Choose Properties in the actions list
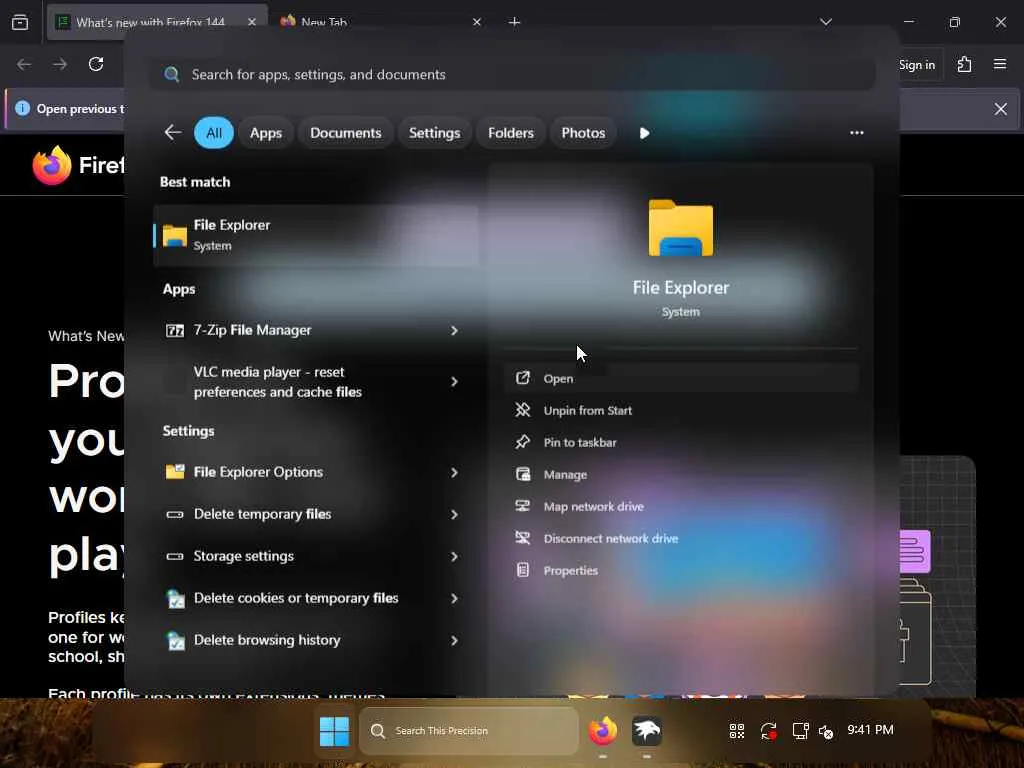Viewport: 1024px width, 768px height. (x=680, y=570)
